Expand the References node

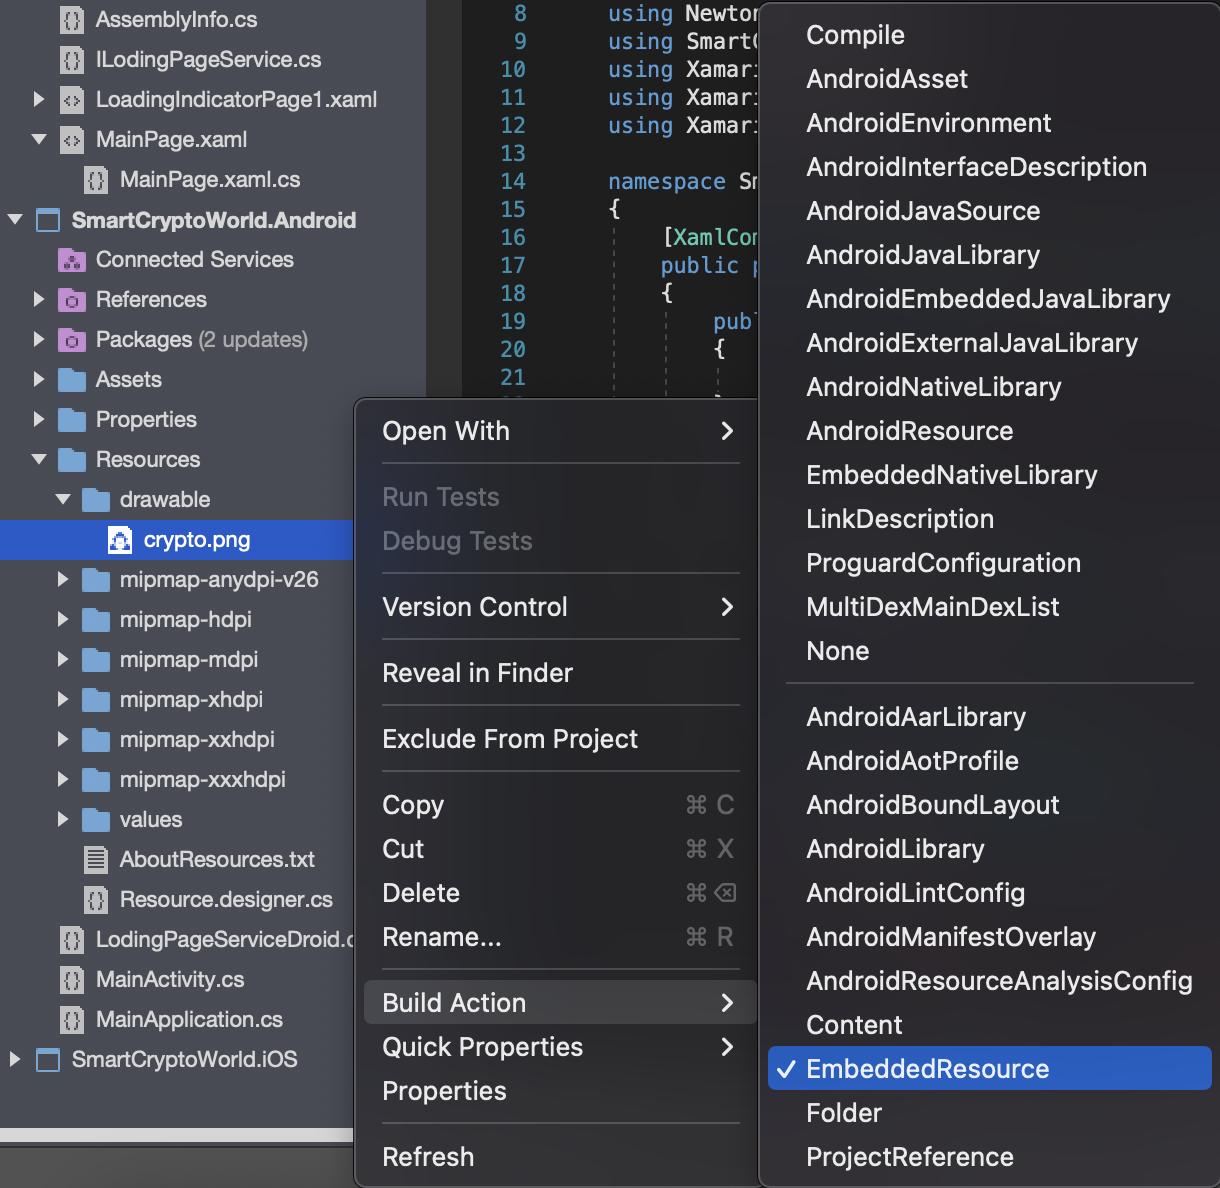point(39,299)
